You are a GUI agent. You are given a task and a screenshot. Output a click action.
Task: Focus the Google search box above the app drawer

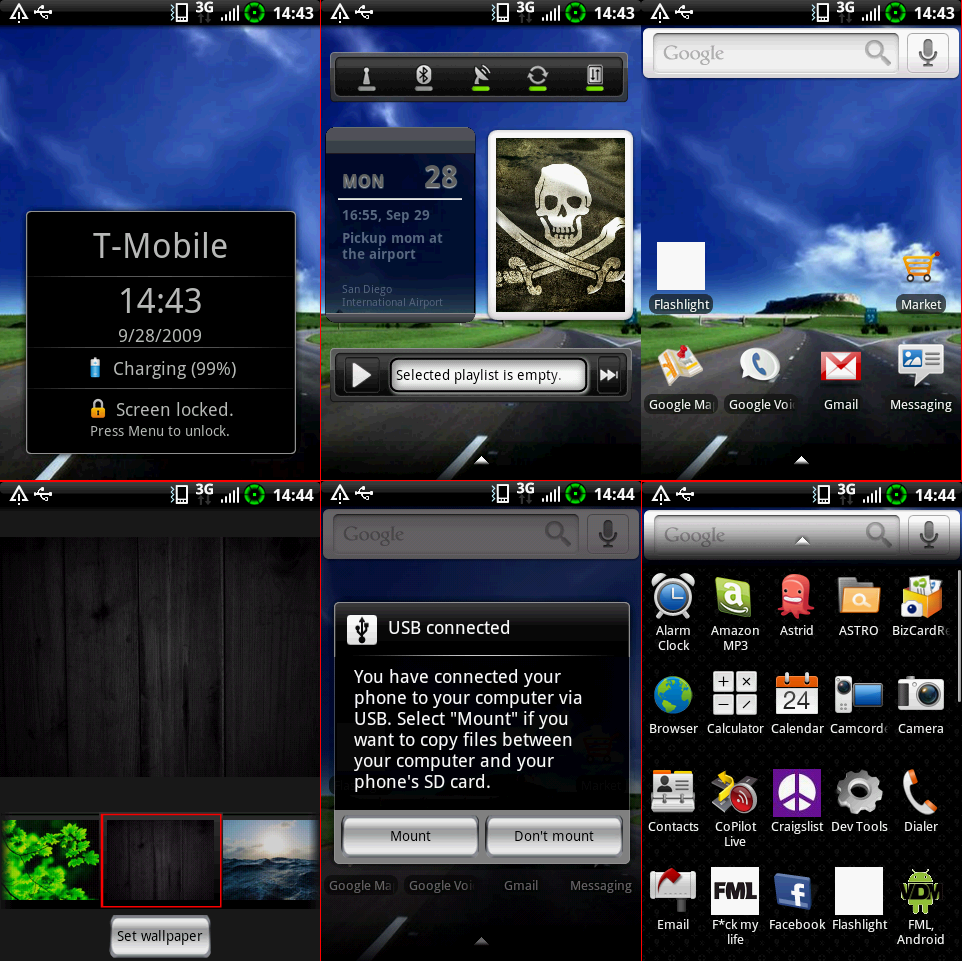[x=777, y=535]
